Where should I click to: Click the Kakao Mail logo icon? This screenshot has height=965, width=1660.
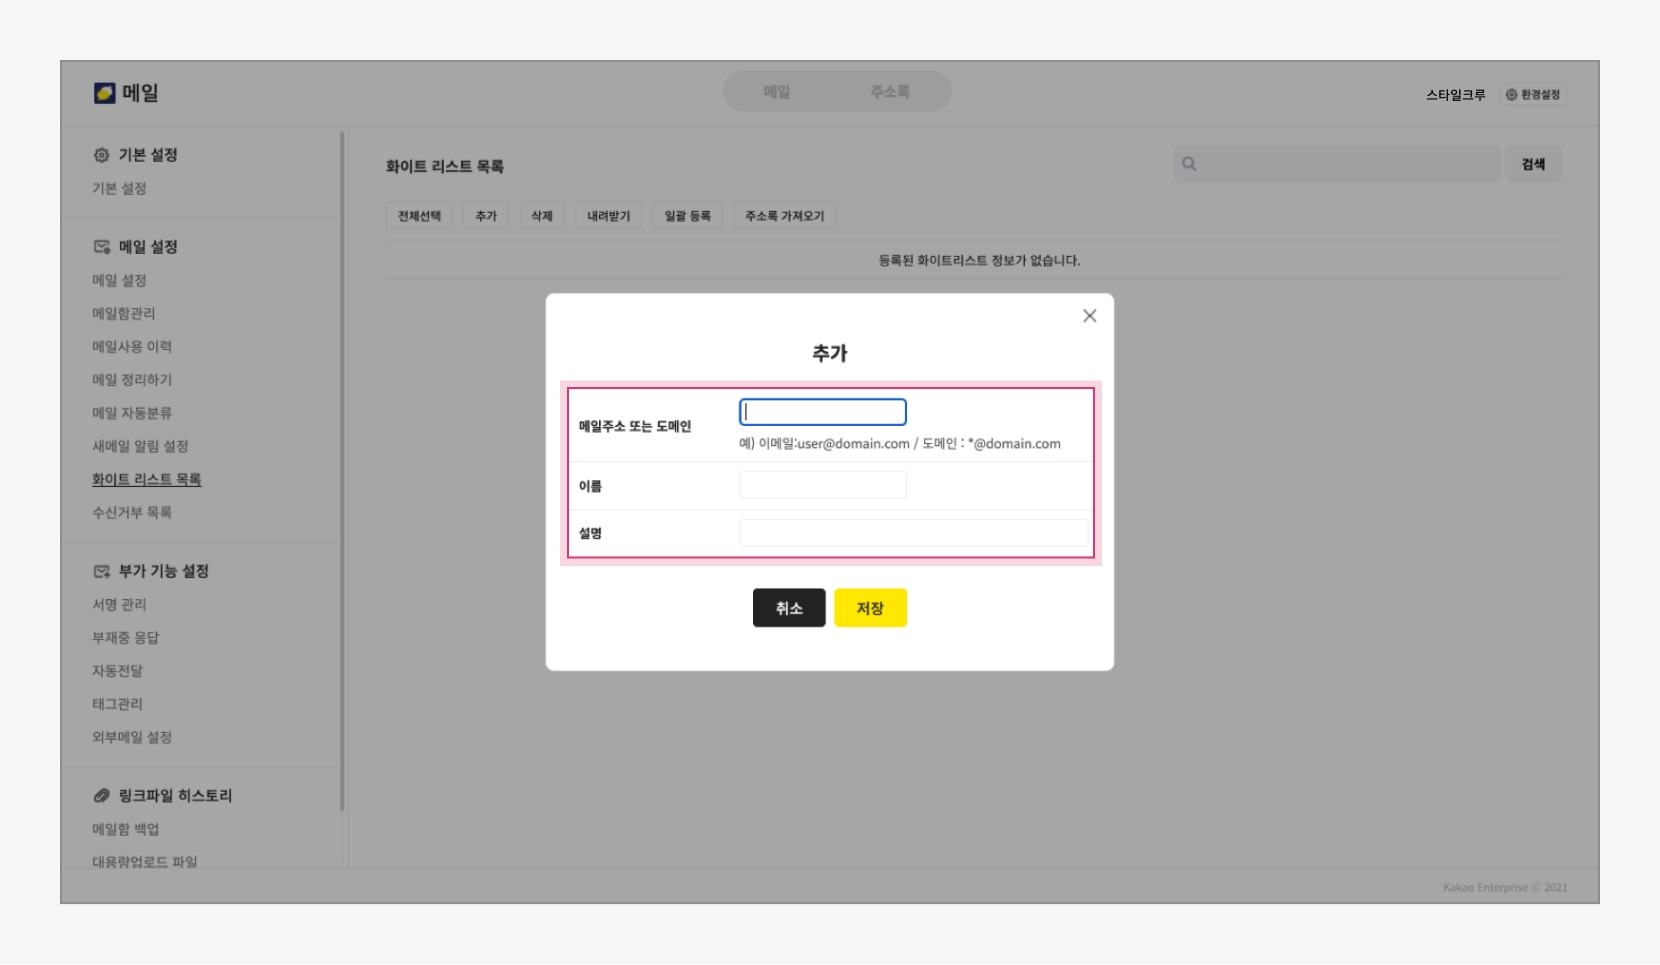[x=105, y=93]
